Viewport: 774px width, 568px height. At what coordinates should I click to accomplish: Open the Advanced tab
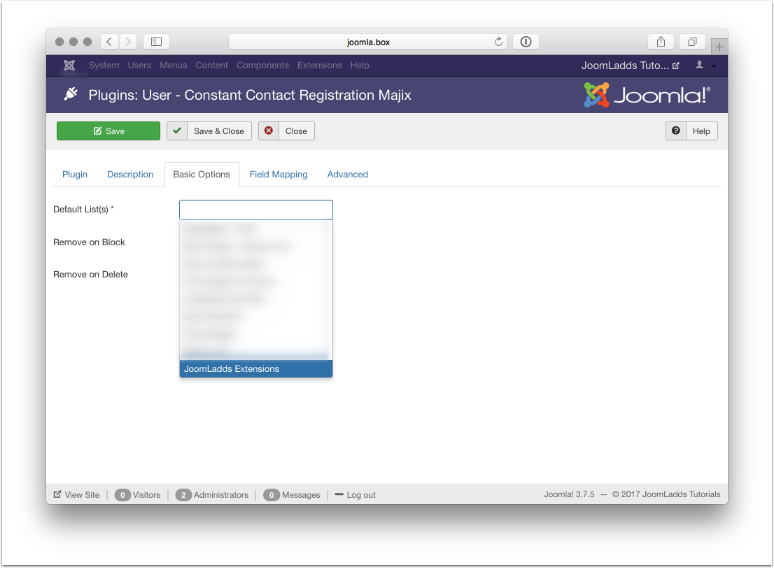(x=348, y=174)
